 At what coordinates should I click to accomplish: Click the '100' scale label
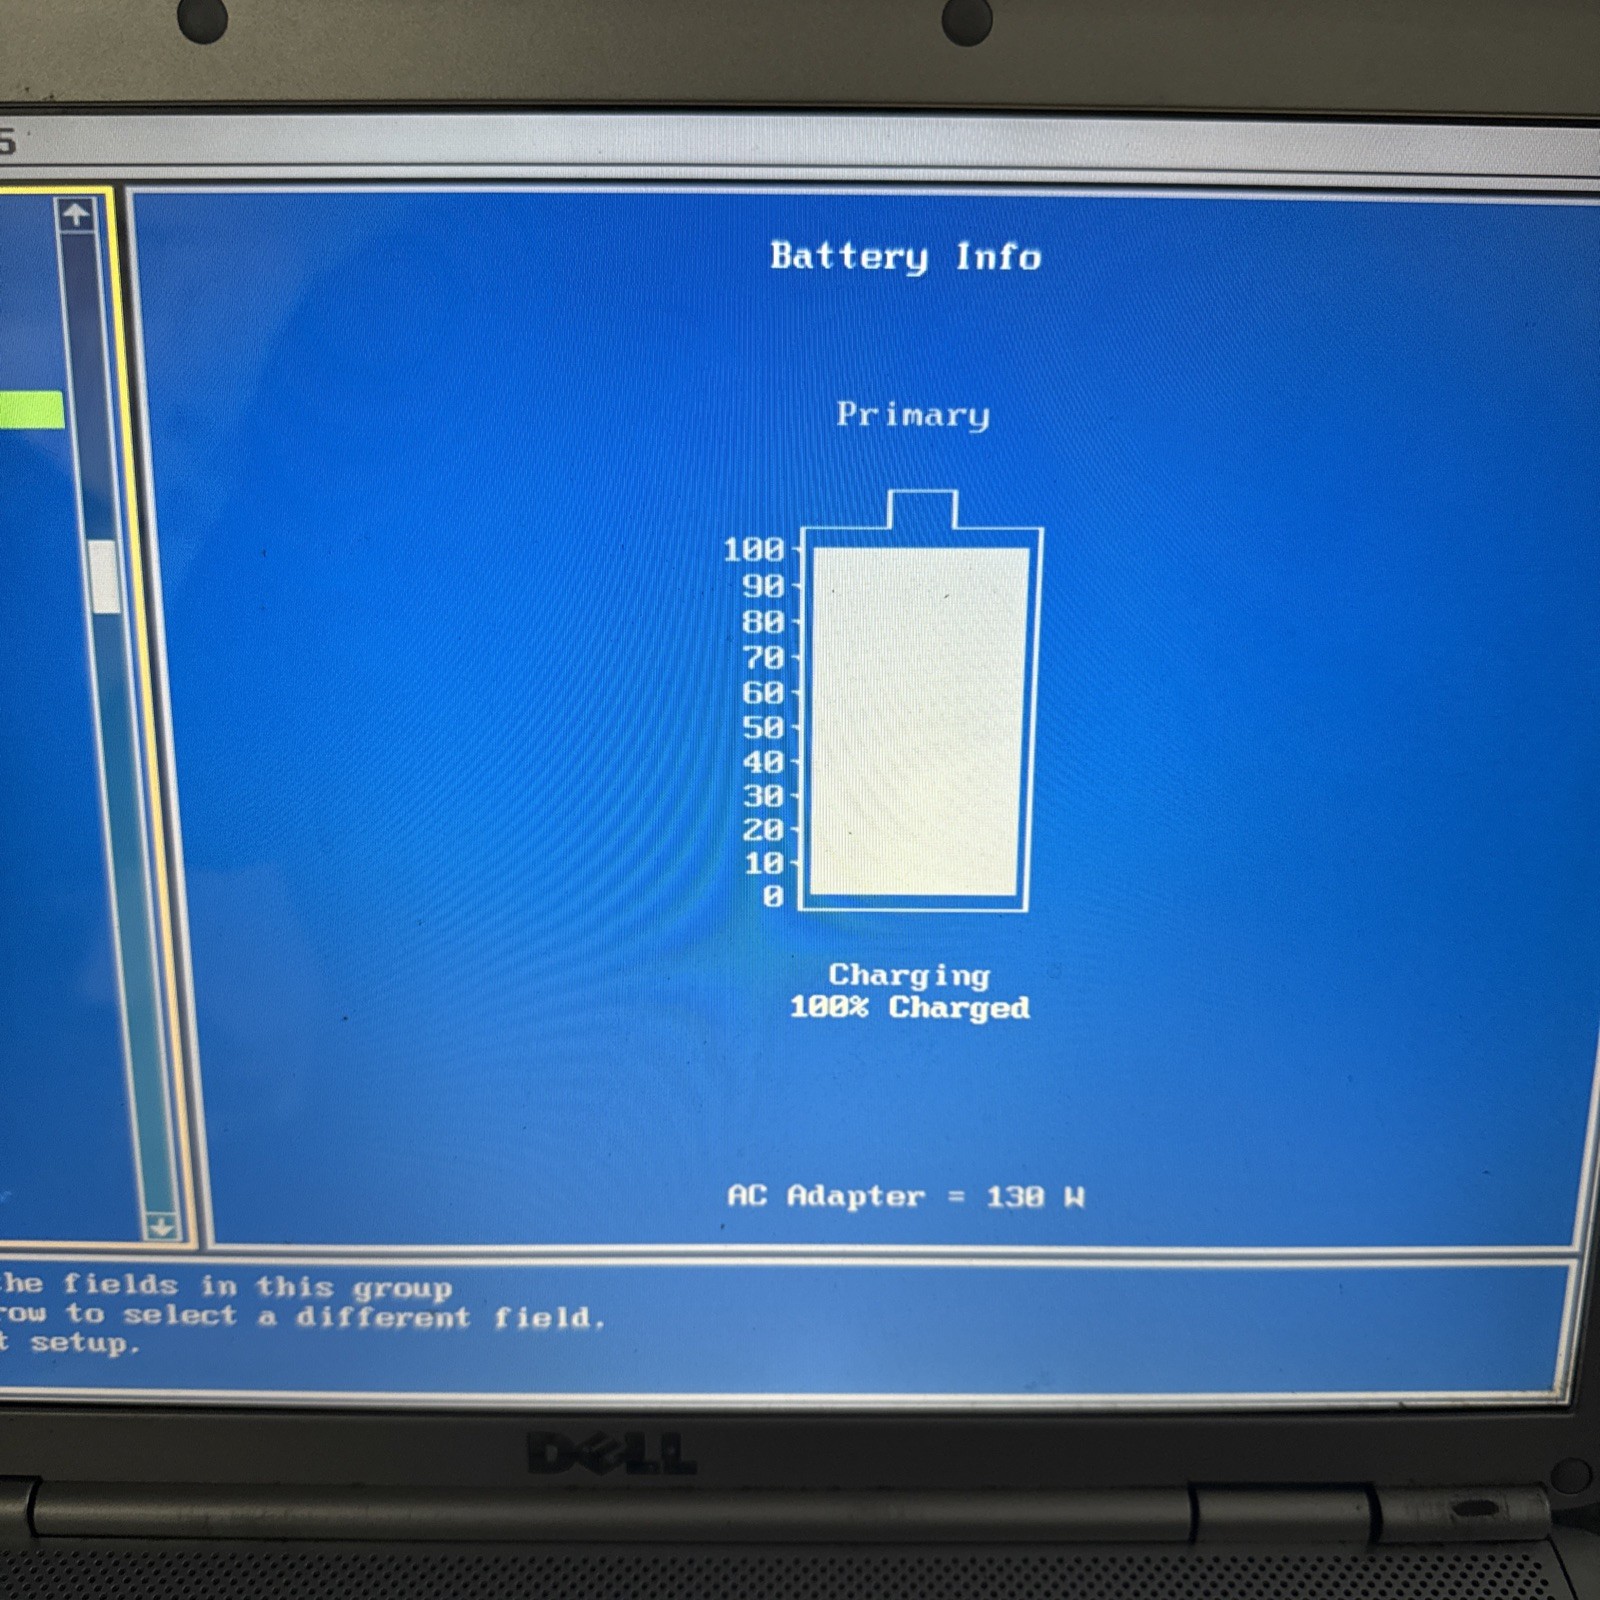coord(754,550)
